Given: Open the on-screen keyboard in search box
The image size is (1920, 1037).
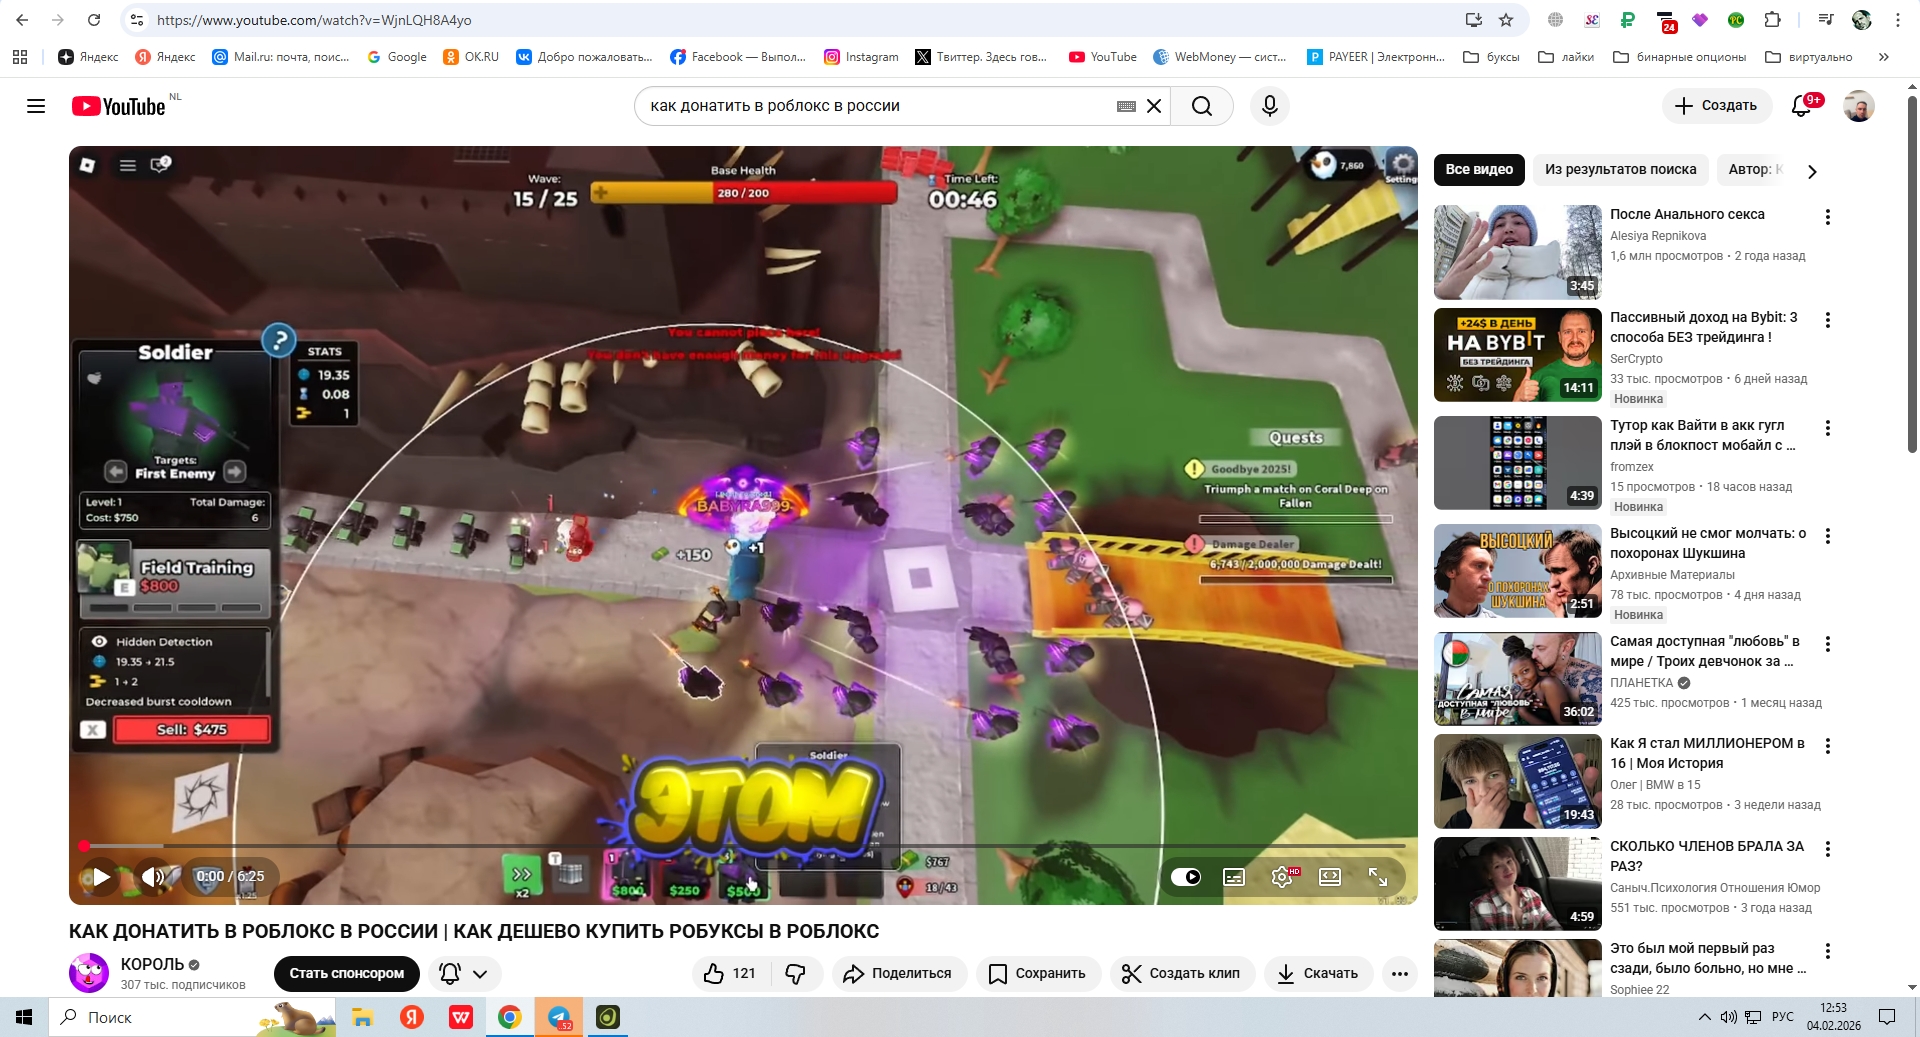Looking at the screenshot, I should [x=1126, y=106].
